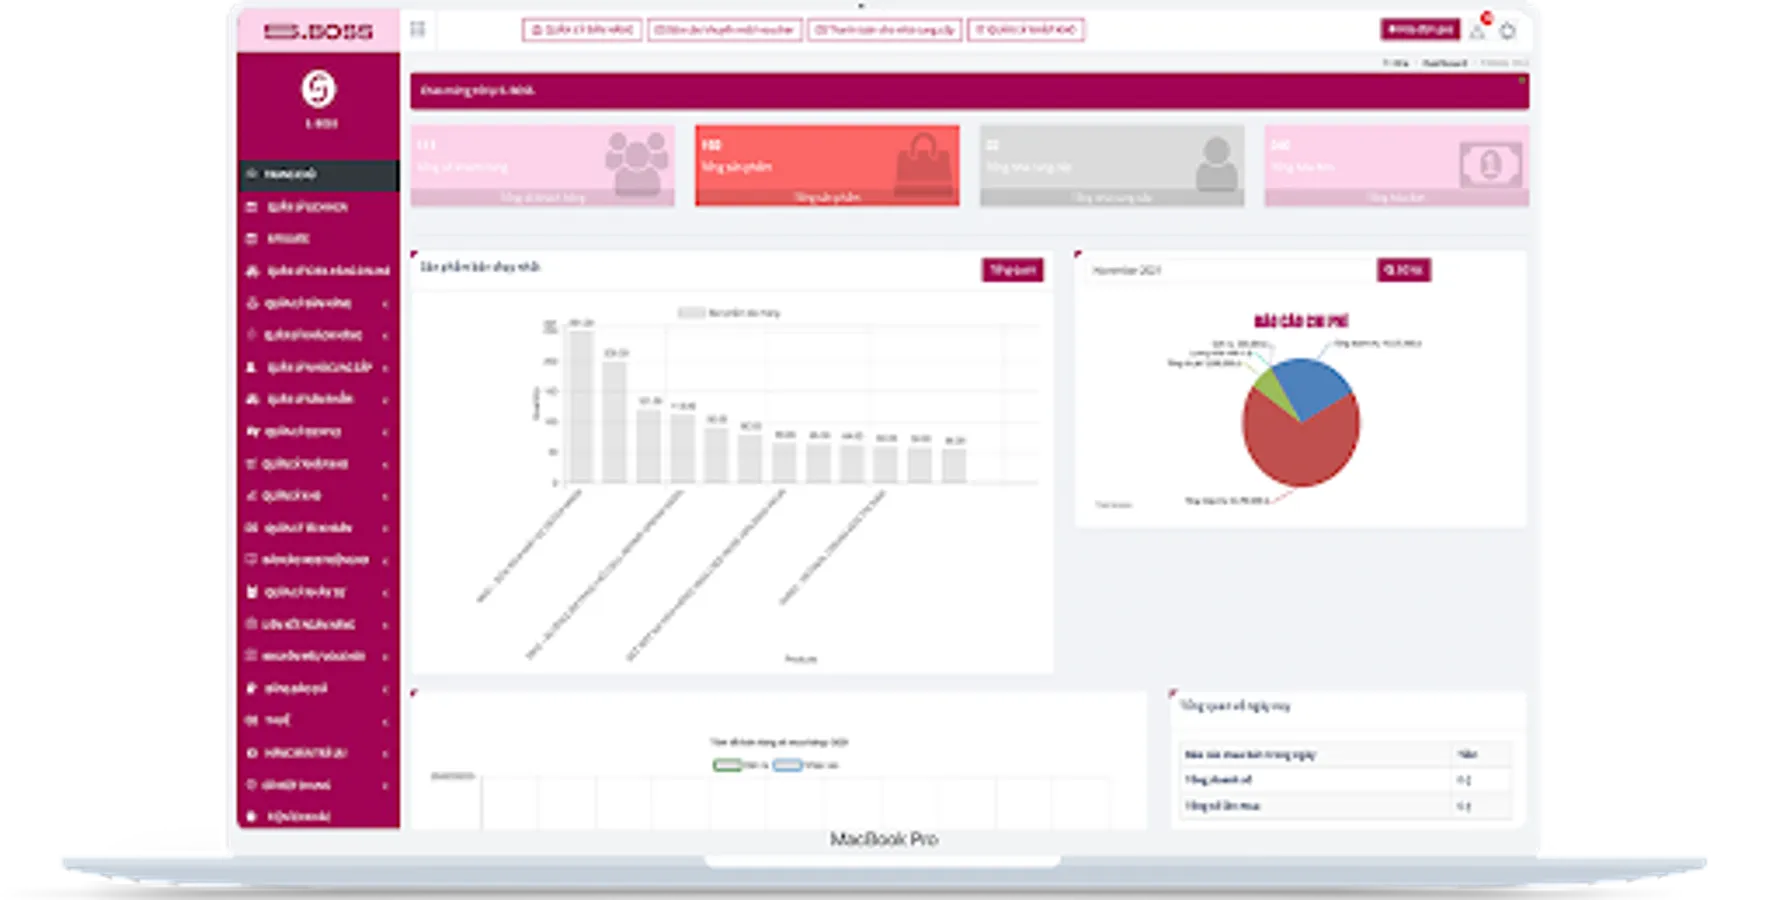Open footer link of the grey supplier card
1779x900 pixels.
[x=1112, y=198]
